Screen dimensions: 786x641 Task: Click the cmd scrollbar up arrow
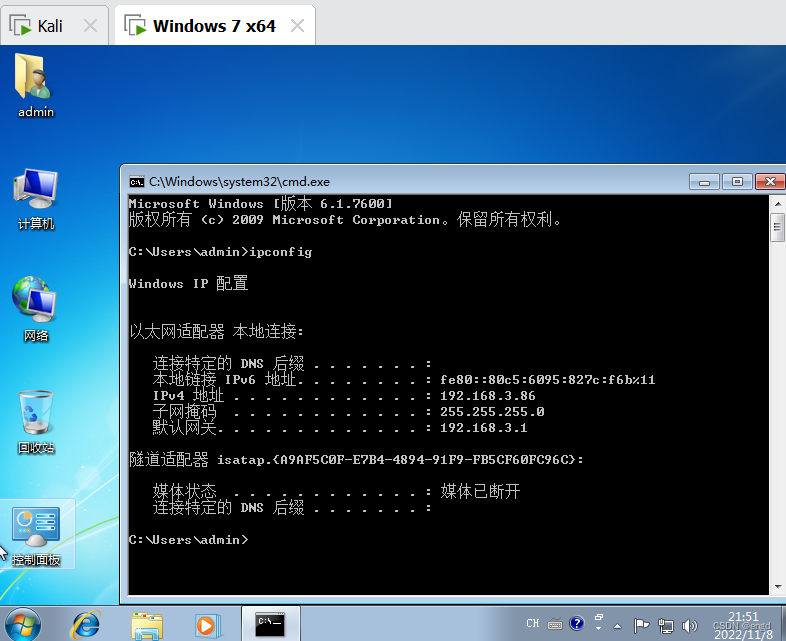777,203
